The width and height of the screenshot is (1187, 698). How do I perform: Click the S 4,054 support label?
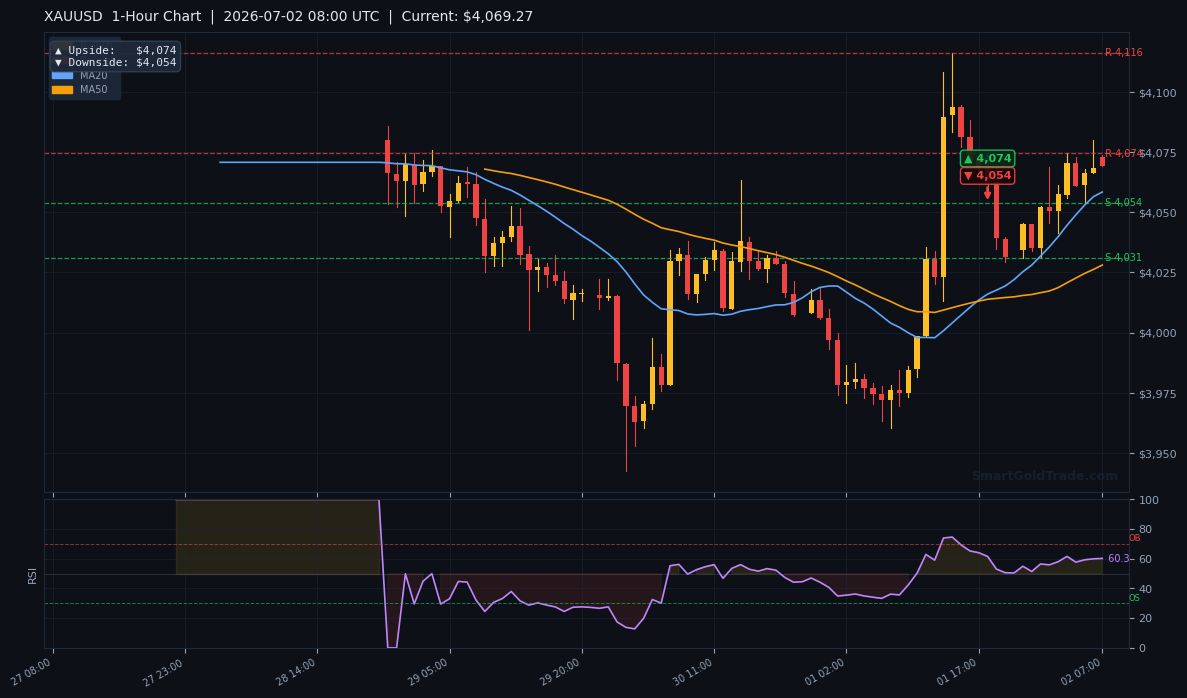pos(1123,202)
